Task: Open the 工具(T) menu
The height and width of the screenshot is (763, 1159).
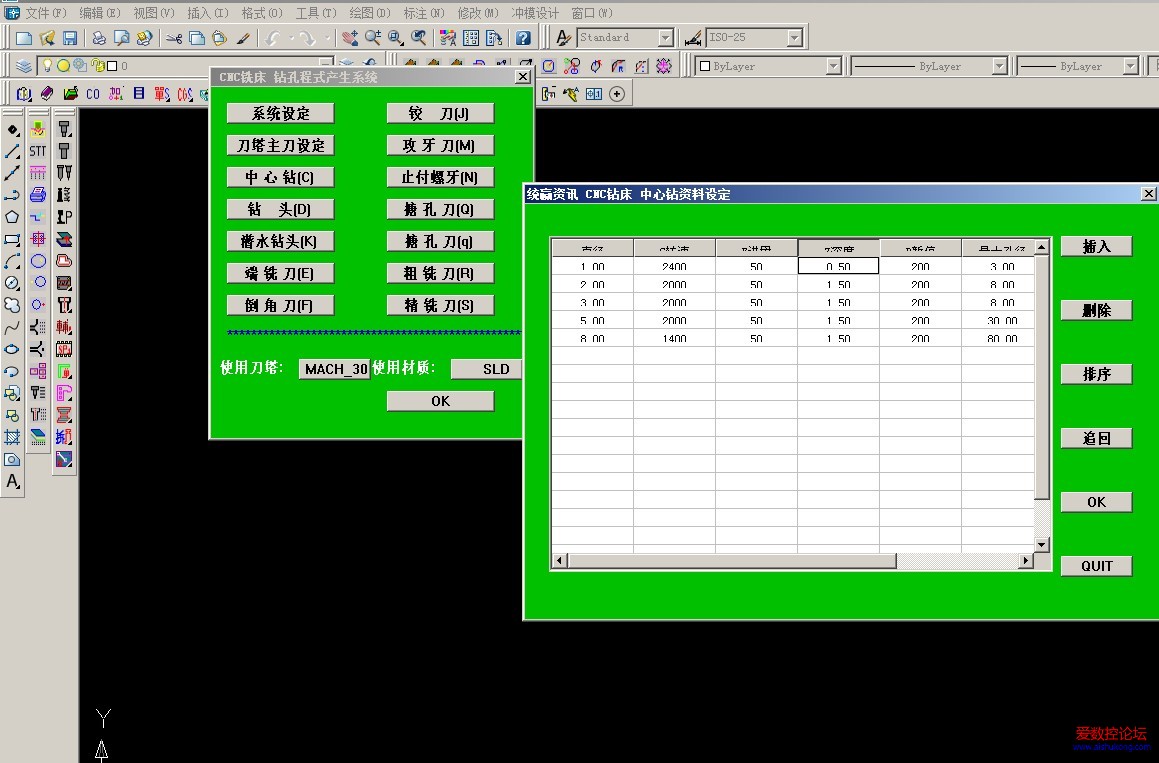Action: [316, 13]
